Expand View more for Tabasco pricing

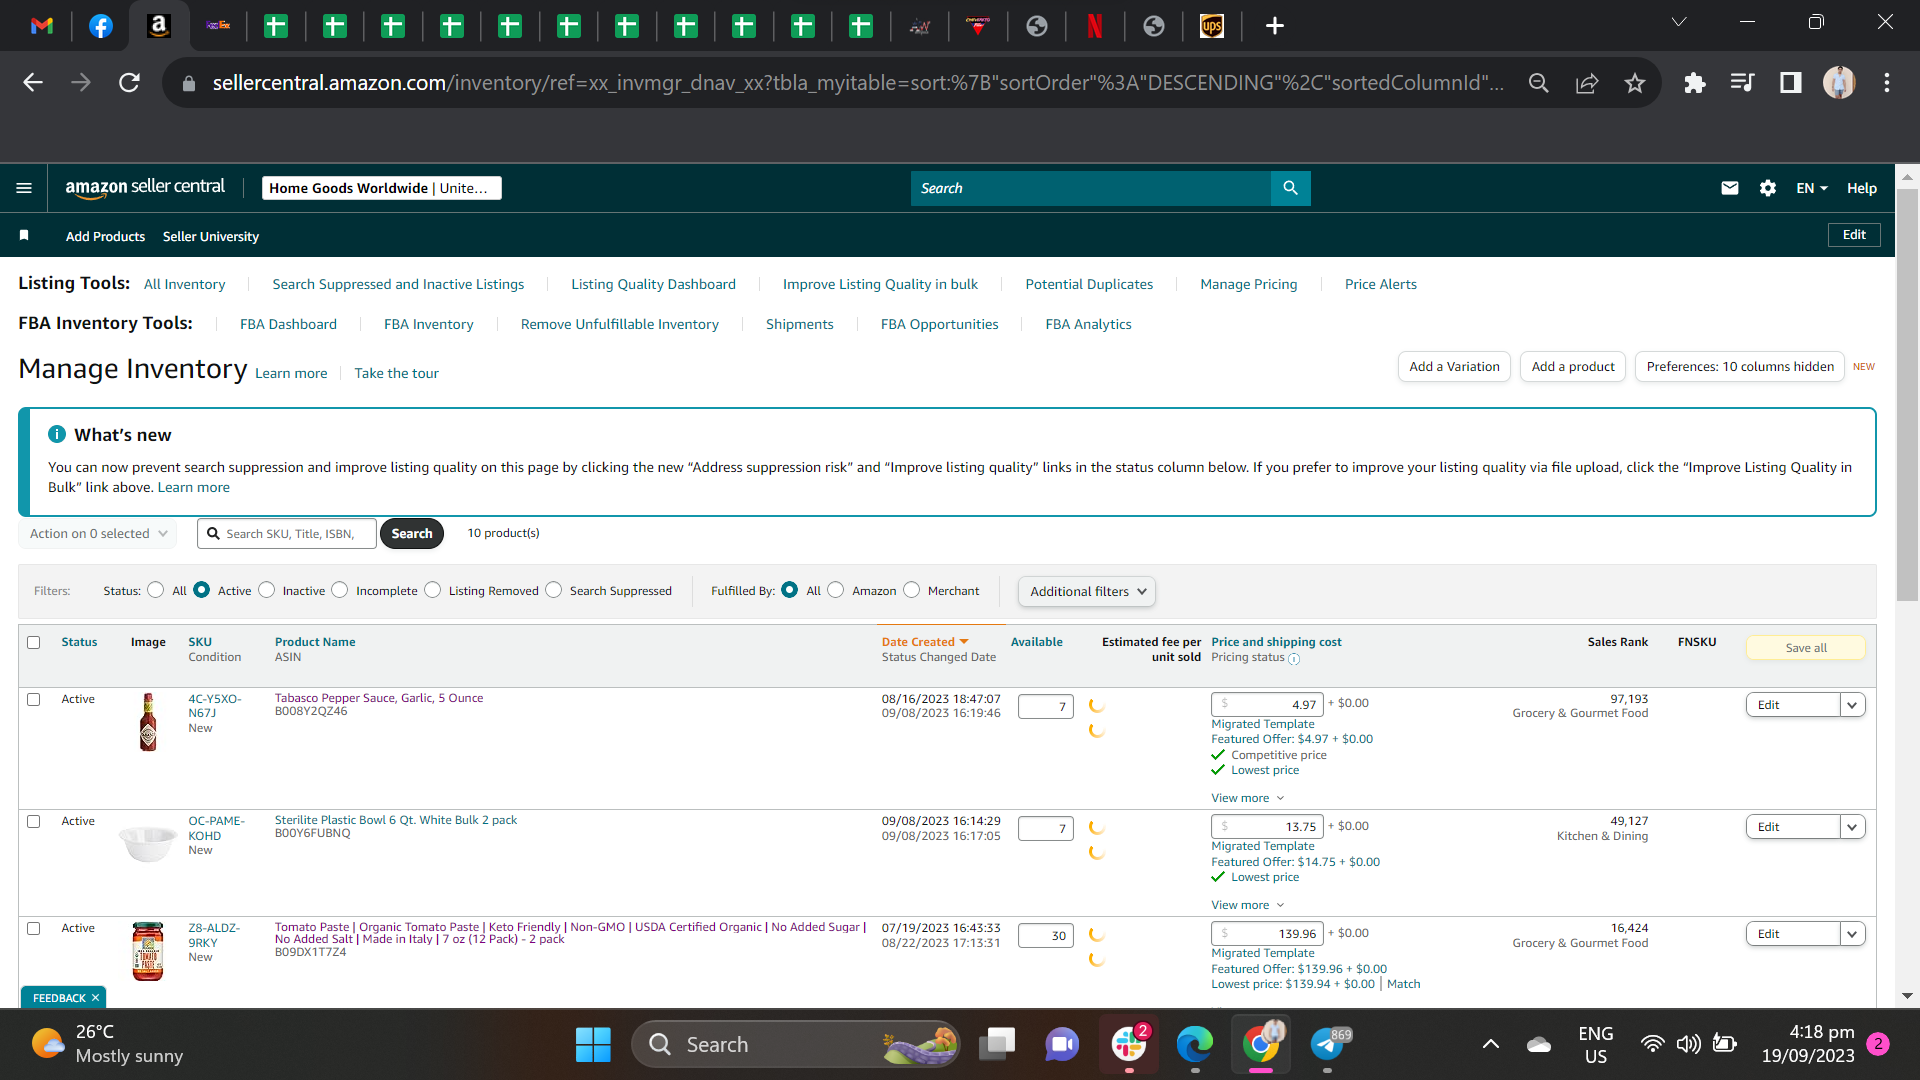click(x=1247, y=798)
